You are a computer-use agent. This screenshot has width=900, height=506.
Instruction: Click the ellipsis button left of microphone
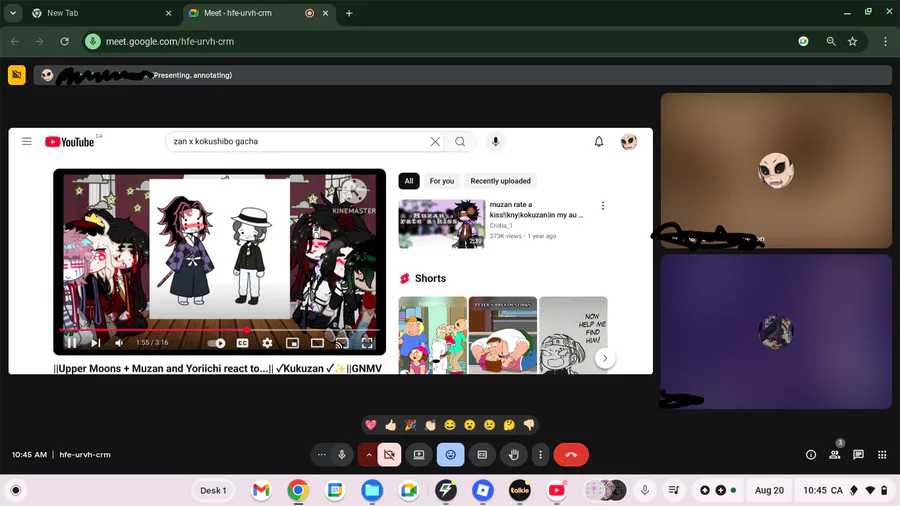321,455
